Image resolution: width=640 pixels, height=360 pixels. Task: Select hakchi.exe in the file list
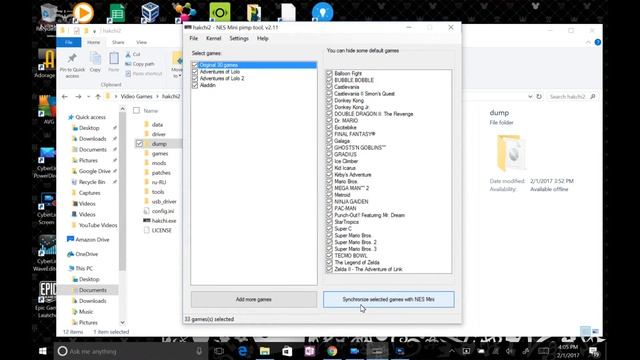(164, 221)
